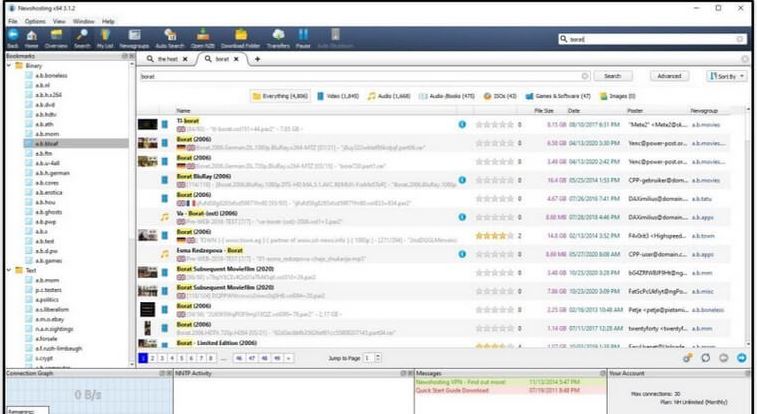
Task: Open the Home toolbar icon
Action: [x=31, y=38]
